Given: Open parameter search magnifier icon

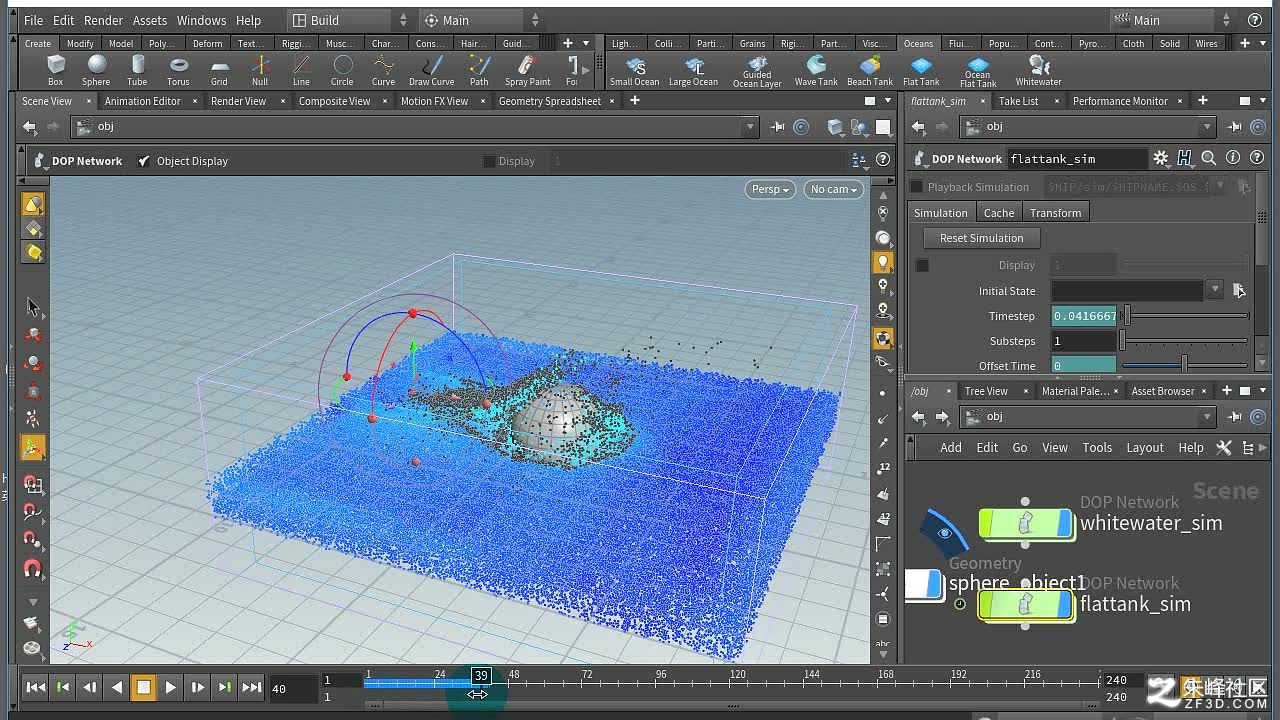Looking at the screenshot, I should coord(1208,158).
